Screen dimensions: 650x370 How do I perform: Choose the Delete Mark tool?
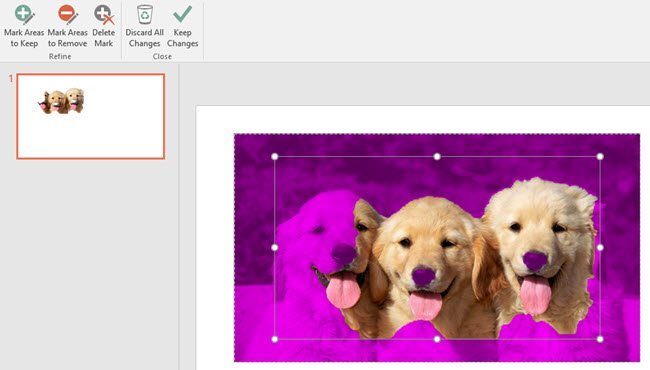[x=103, y=26]
